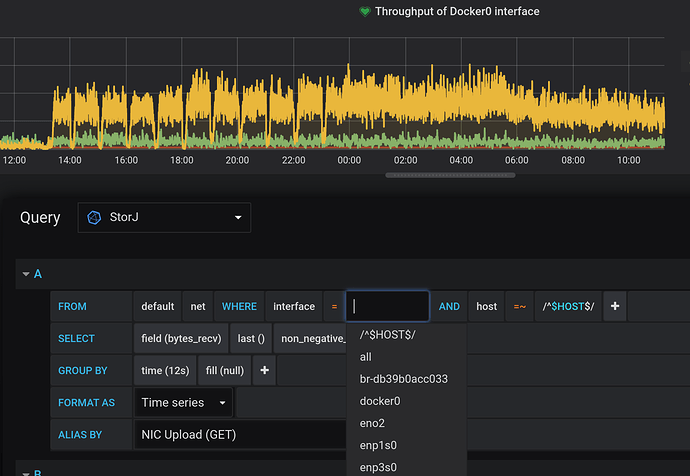Add a GROUP BY clause with the plus icon
The image size is (690, 476).
click(265, 371)
